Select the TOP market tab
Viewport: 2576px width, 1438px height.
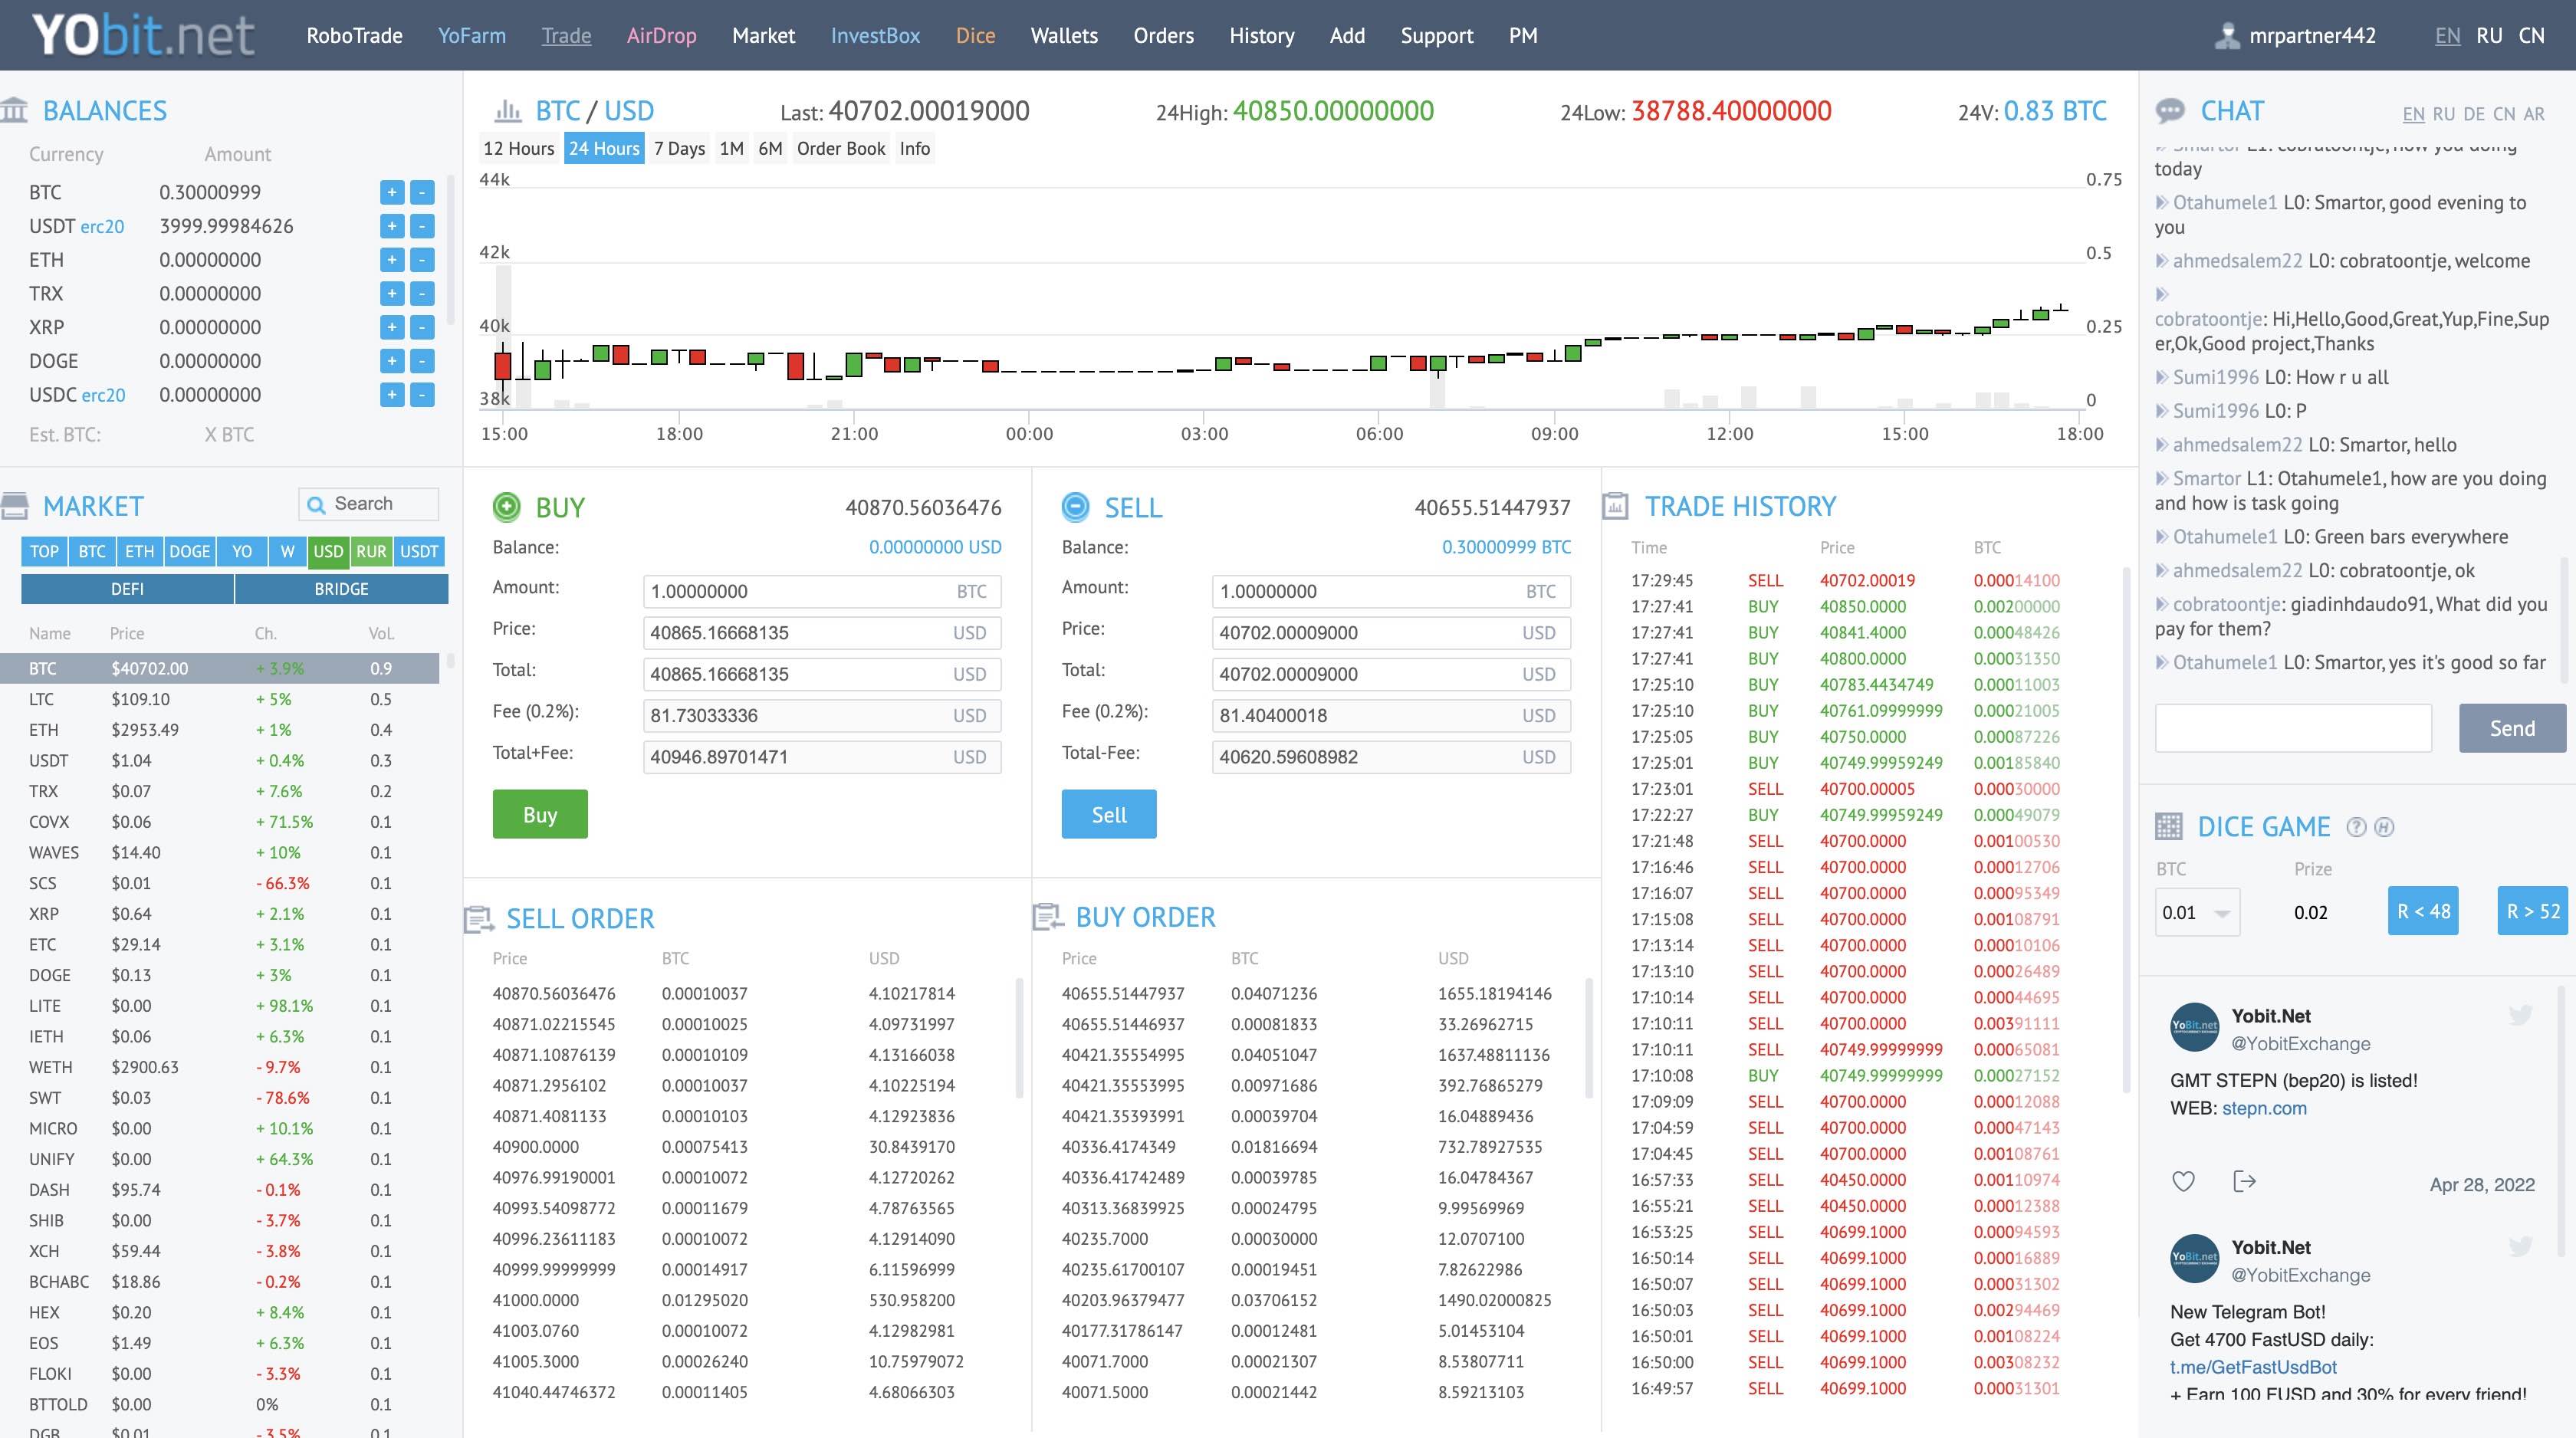point(44,551)
